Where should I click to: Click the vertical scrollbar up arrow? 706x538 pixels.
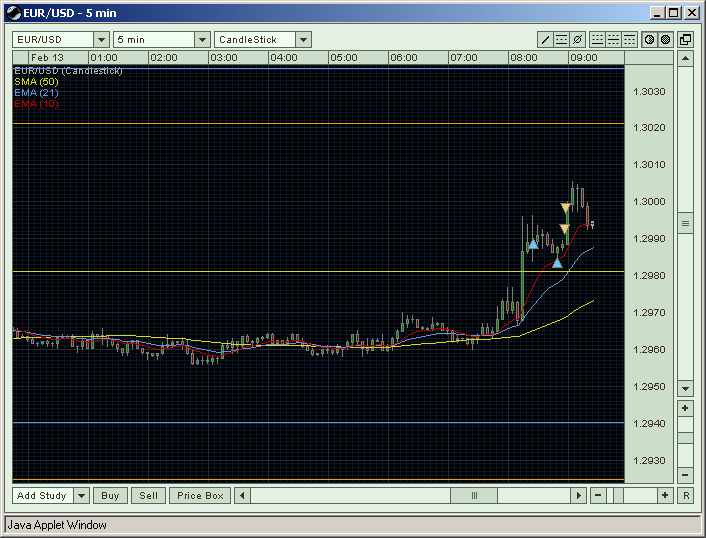coord(685,59)
